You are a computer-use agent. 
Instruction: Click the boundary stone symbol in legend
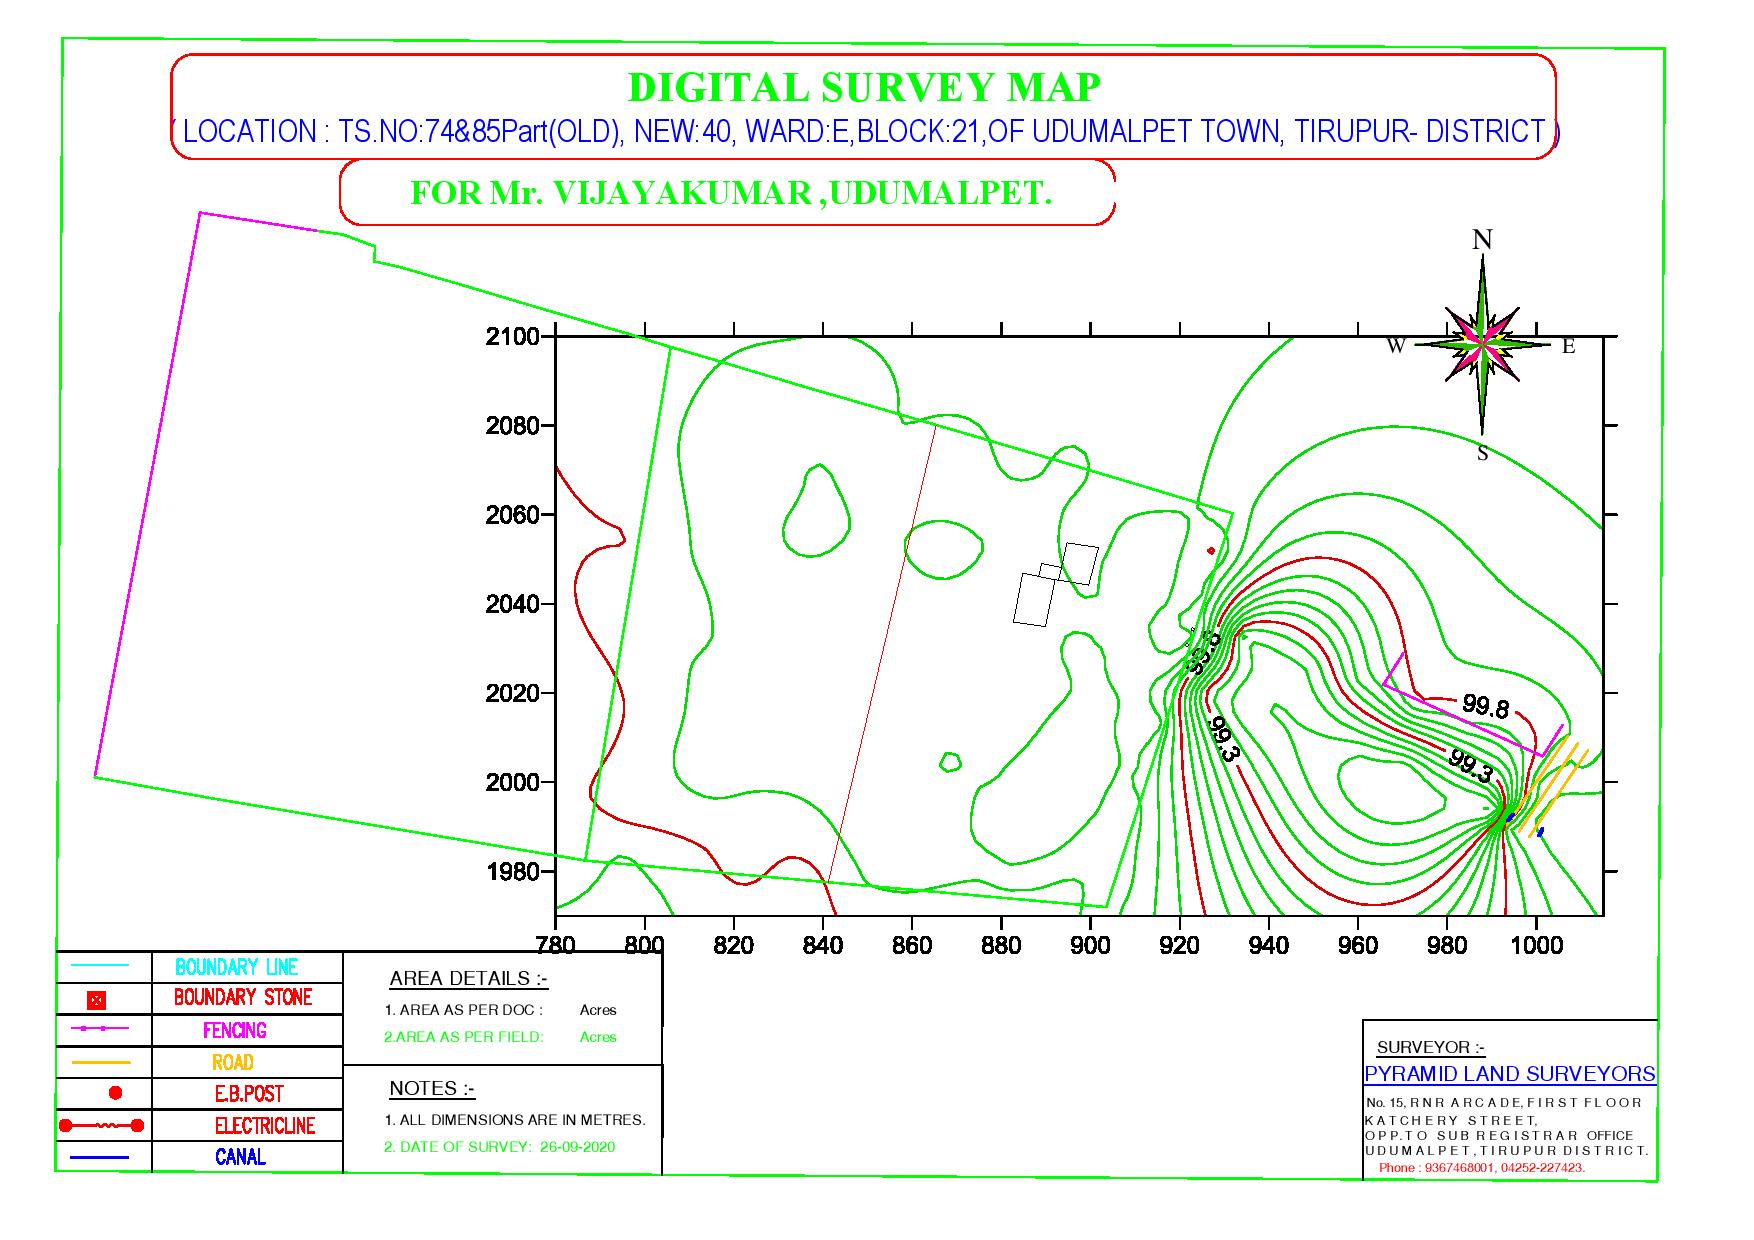[x=95, y=999]
